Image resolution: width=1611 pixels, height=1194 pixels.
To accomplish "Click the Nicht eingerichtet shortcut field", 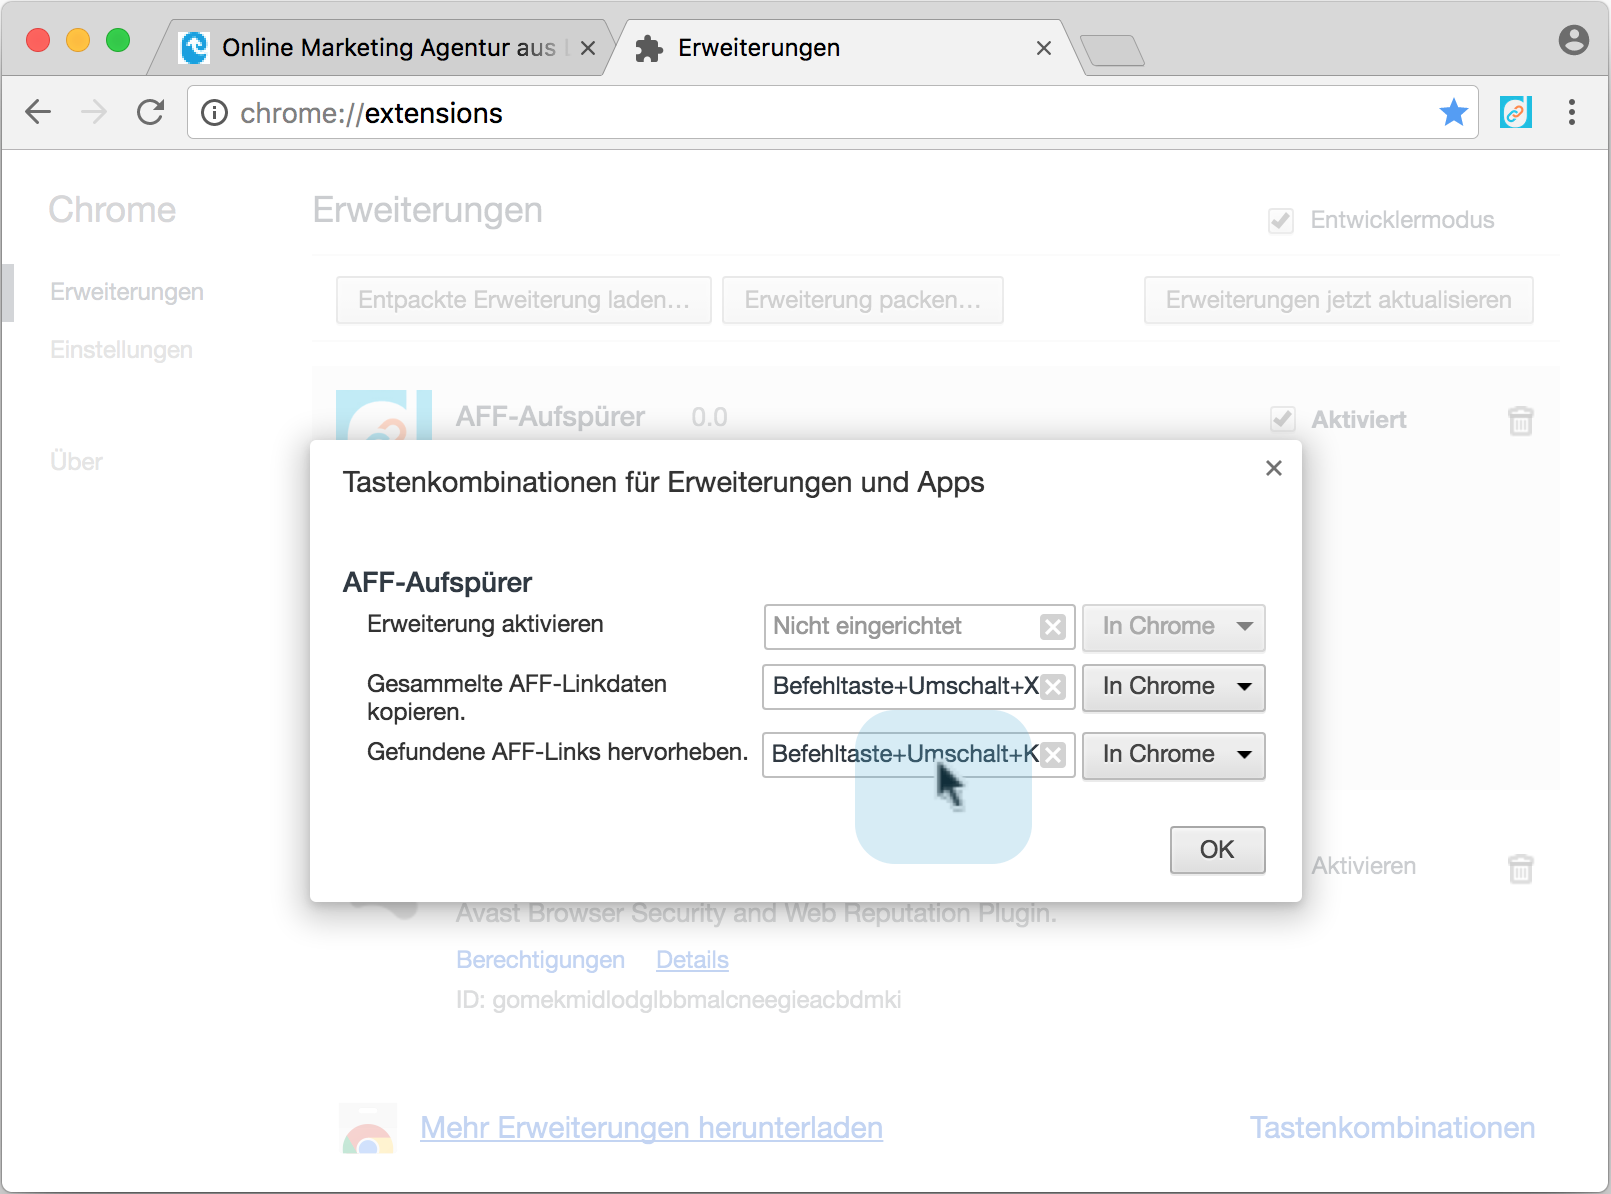I will (900, 627).
